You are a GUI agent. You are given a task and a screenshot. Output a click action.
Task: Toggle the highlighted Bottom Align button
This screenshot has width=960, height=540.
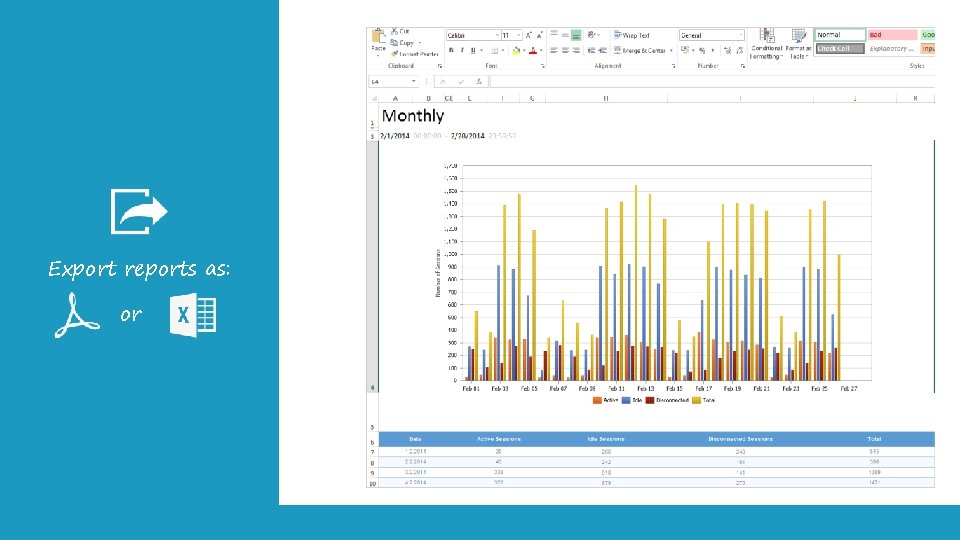(x=576, y=35)
